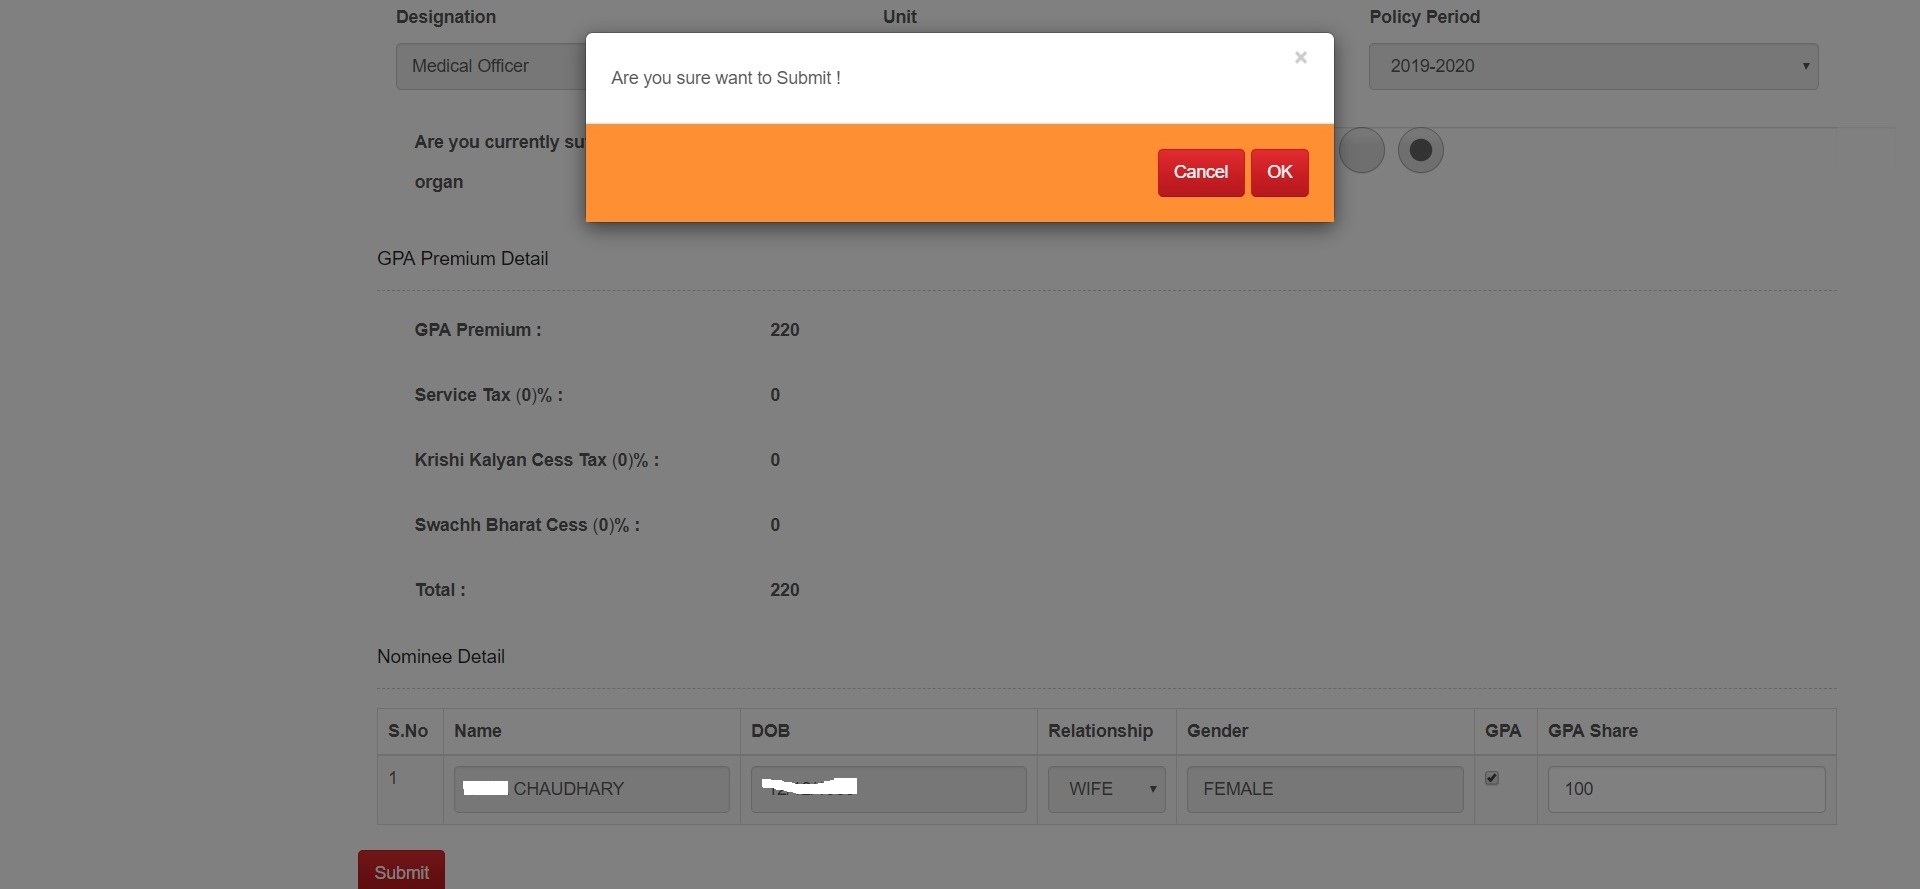The height and width of the screenshot is (889, 1920).
Task: Close the submit confirmation dialog with X
Action: 1300,58
